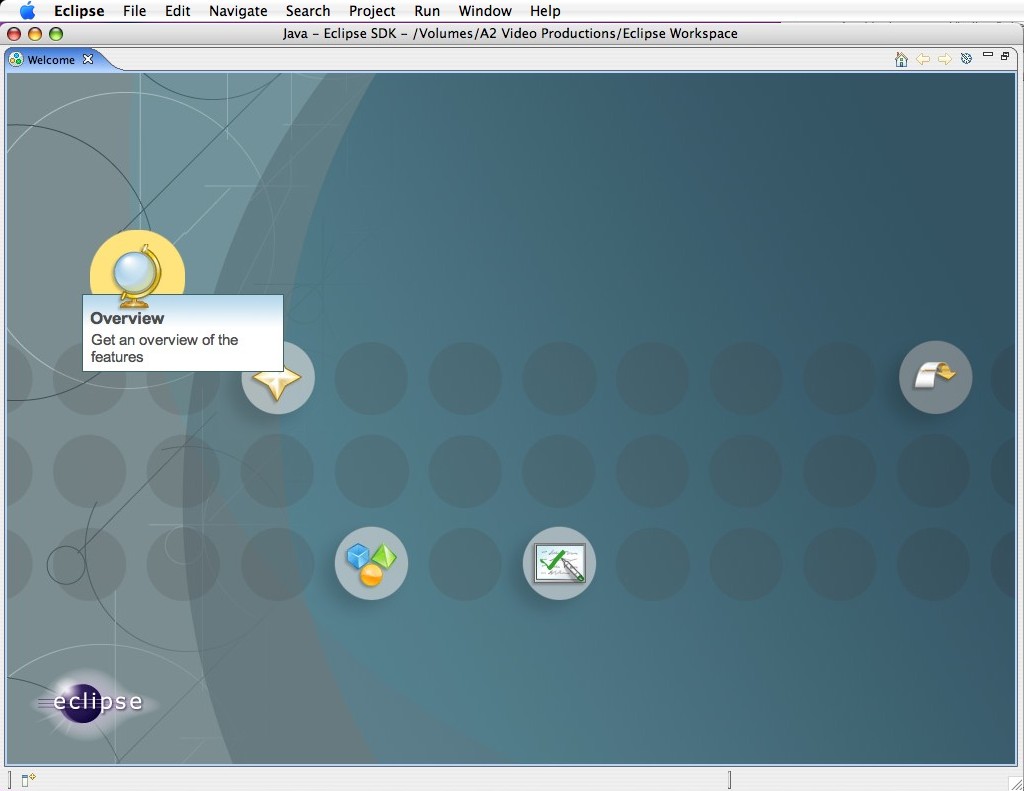Click the fast view icon in status bar

(28, 779)
